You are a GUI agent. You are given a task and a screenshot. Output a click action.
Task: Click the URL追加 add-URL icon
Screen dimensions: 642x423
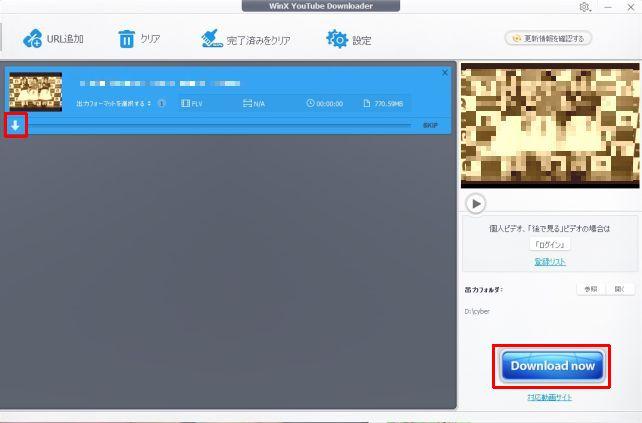coord(32,38)
